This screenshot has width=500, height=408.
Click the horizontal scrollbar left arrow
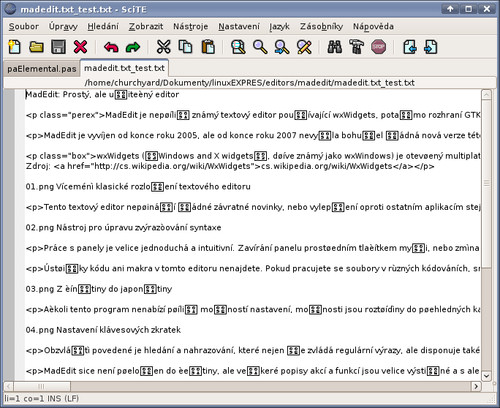tap(8, 386)
